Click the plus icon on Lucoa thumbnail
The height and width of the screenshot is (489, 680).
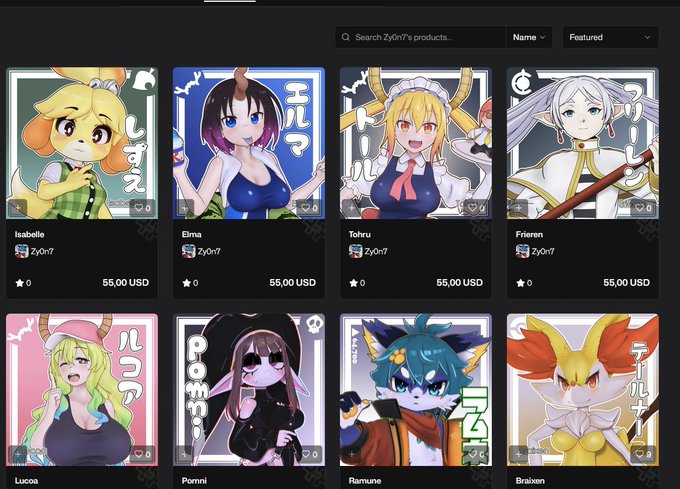click(x=18, y=454)
